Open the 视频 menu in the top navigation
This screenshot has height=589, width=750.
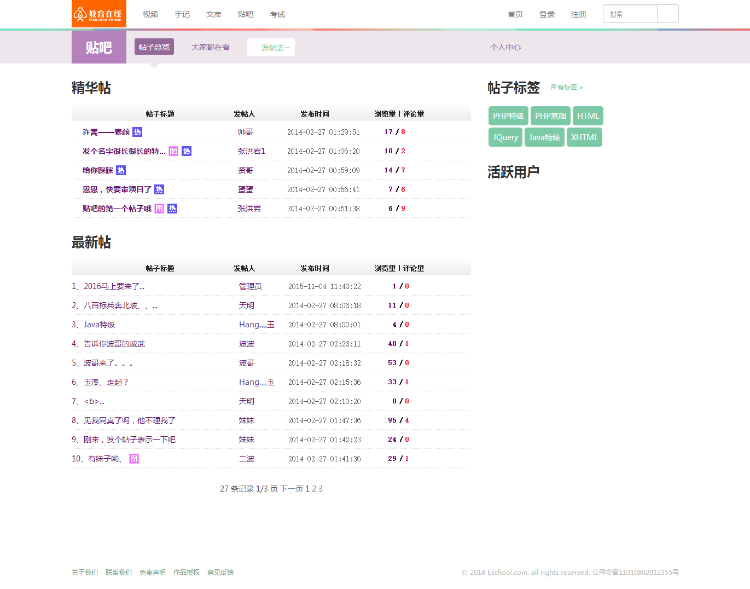[150, 15]
